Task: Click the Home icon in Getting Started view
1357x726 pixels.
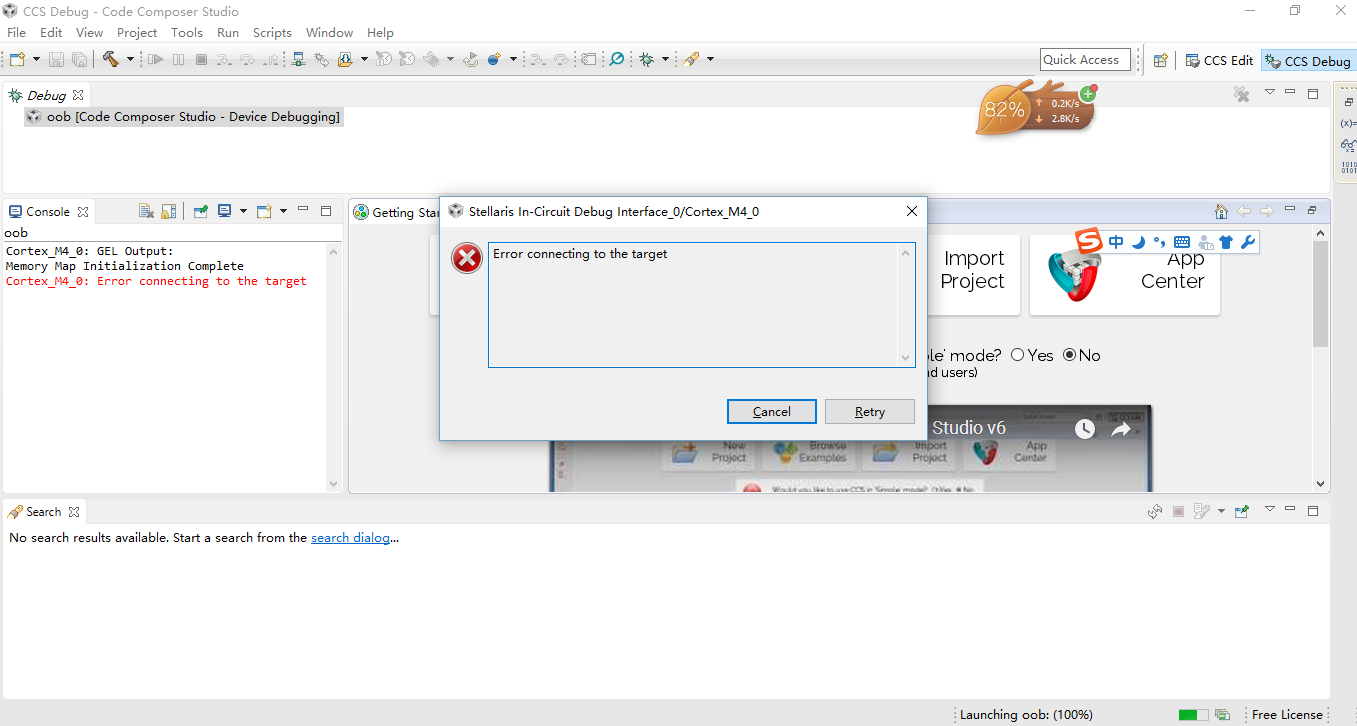Action: [x=1221, y=211]
